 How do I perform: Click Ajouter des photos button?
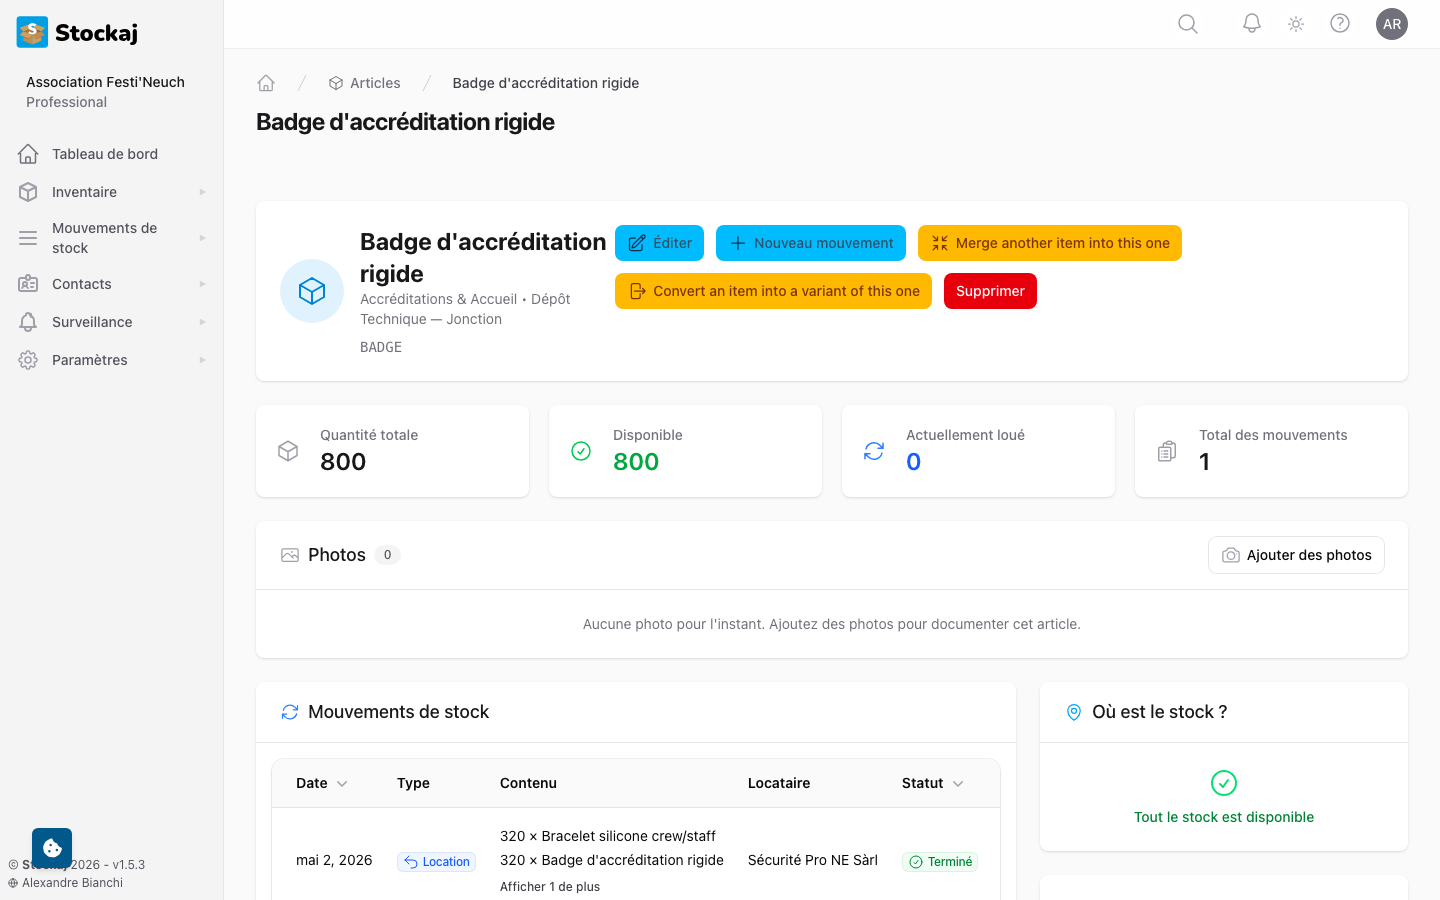coord(1296,555)
